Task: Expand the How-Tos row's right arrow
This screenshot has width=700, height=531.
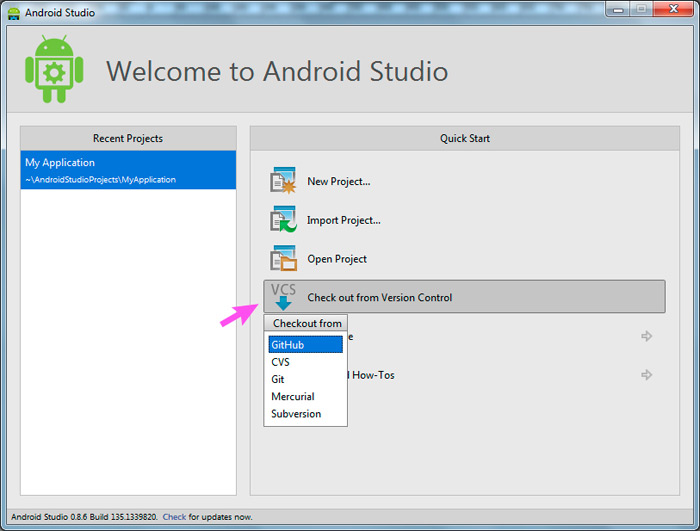Action: (x=646, y=375)
